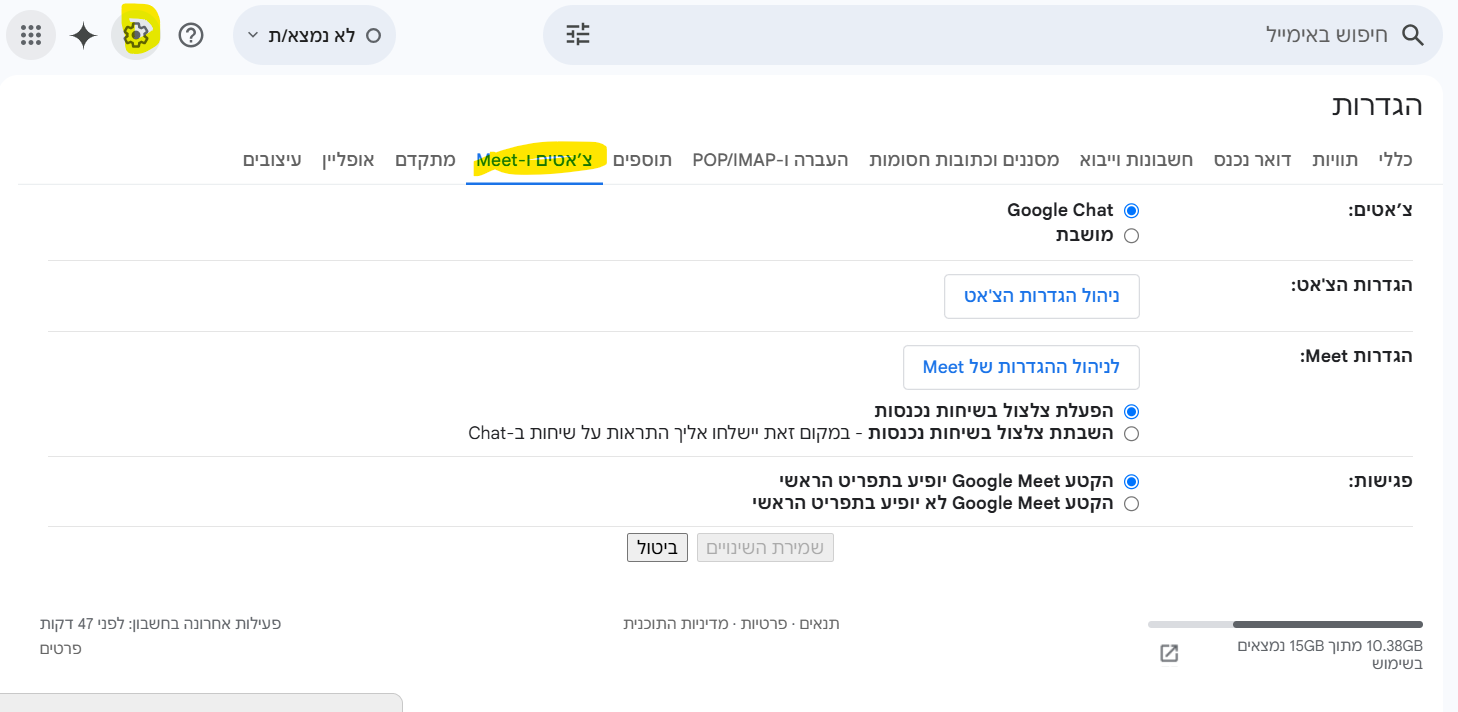Click the חיפוש באימייל search field
Viewport: 1458px width, 712px height.
[x=1000, y=35]
